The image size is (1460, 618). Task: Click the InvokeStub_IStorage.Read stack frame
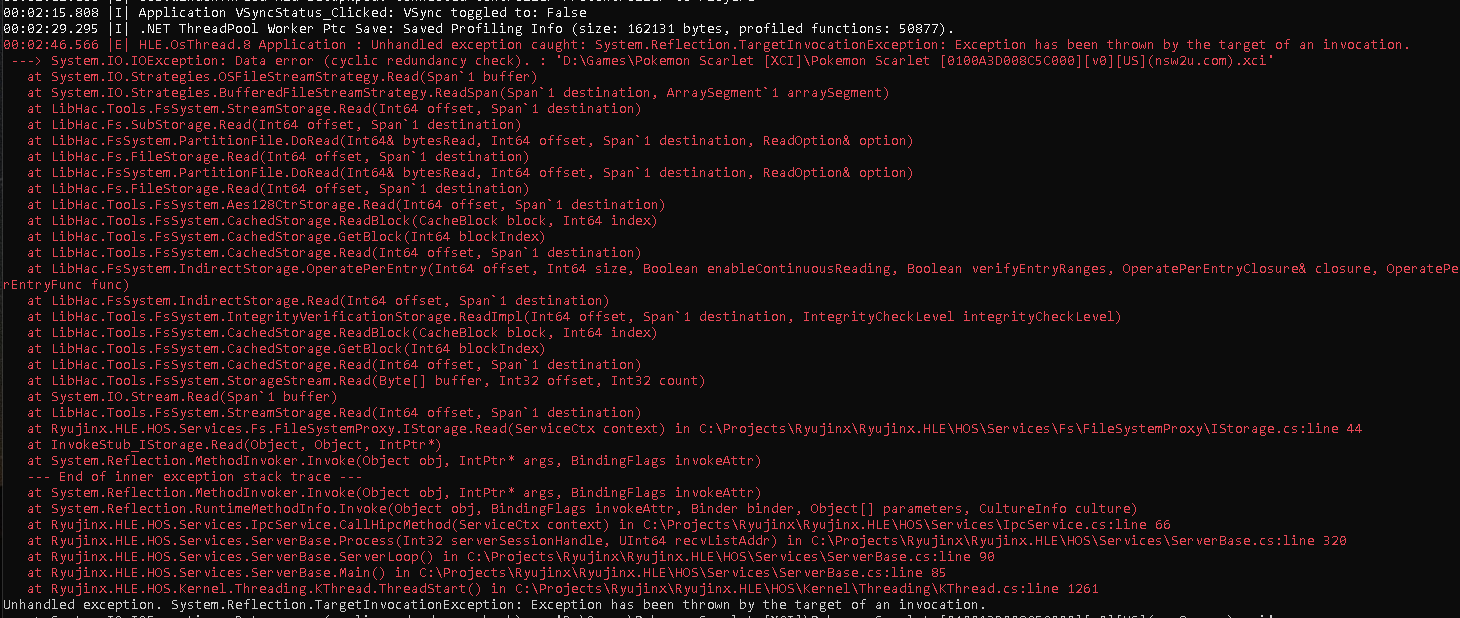tap(234, 445)
